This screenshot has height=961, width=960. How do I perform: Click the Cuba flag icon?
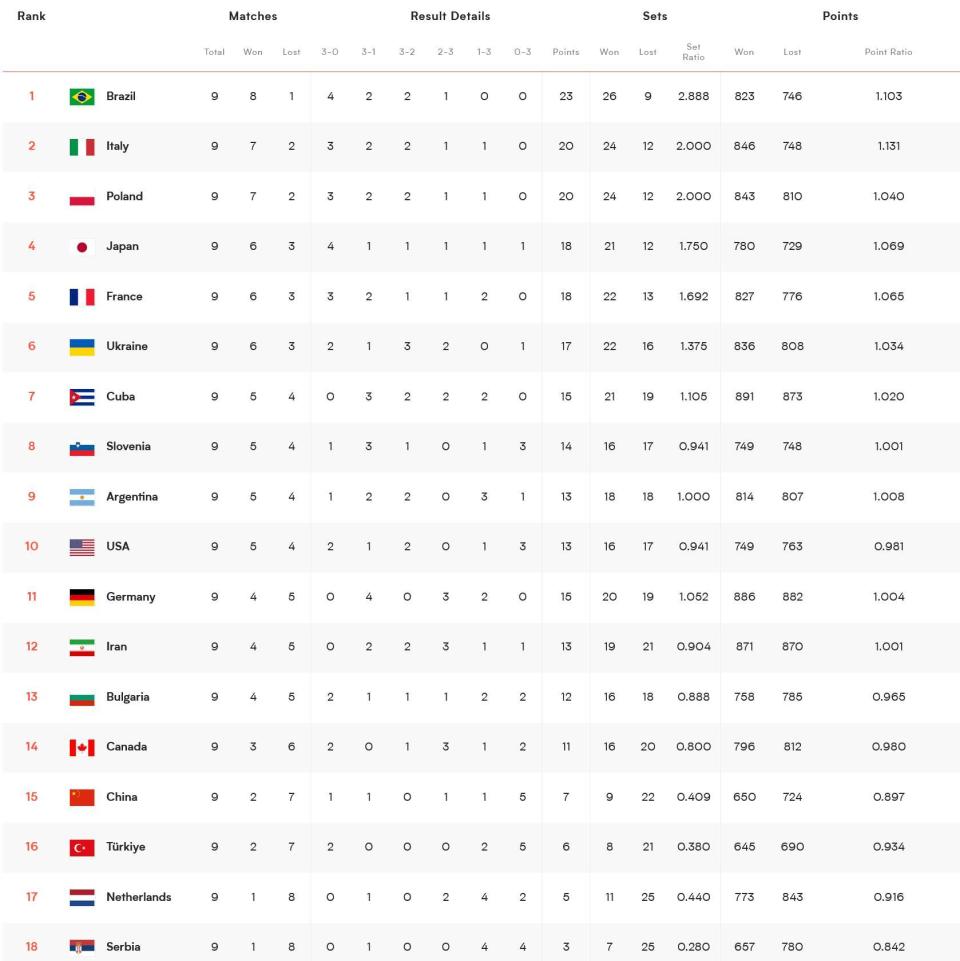tap(82, 397)
